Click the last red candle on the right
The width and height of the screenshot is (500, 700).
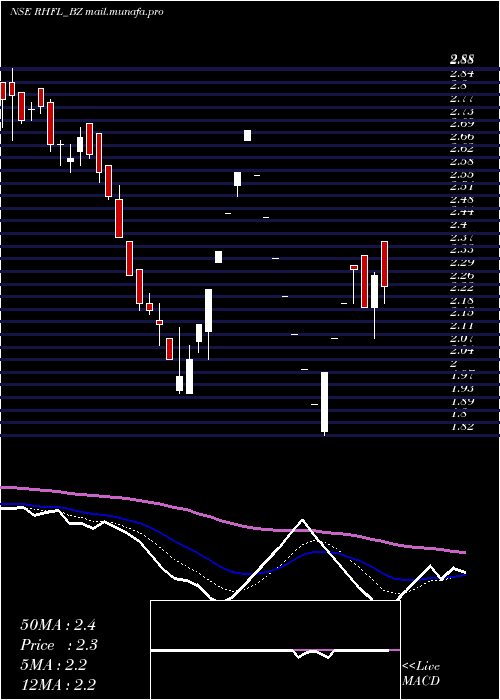384,264
